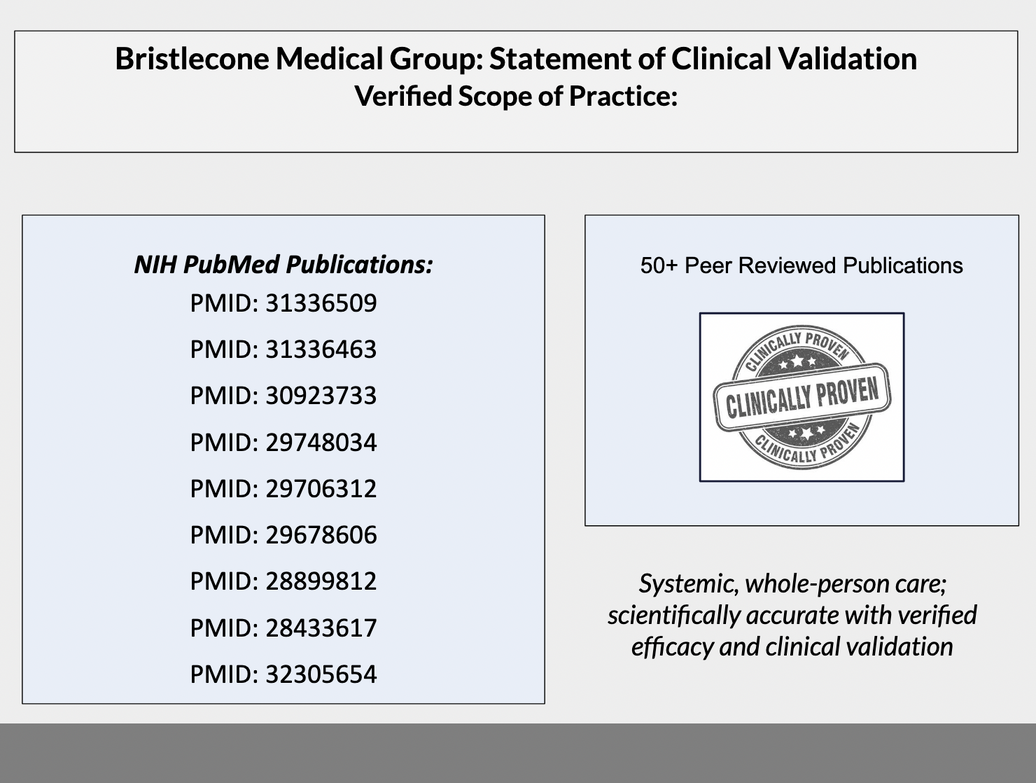Click the PMID: 29748034 entry
1036x783 pixels.
283,442
